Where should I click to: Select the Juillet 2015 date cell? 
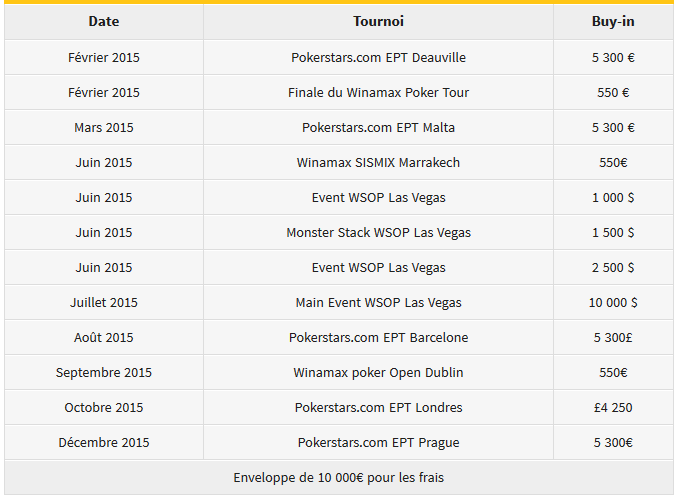pos(104,303)
